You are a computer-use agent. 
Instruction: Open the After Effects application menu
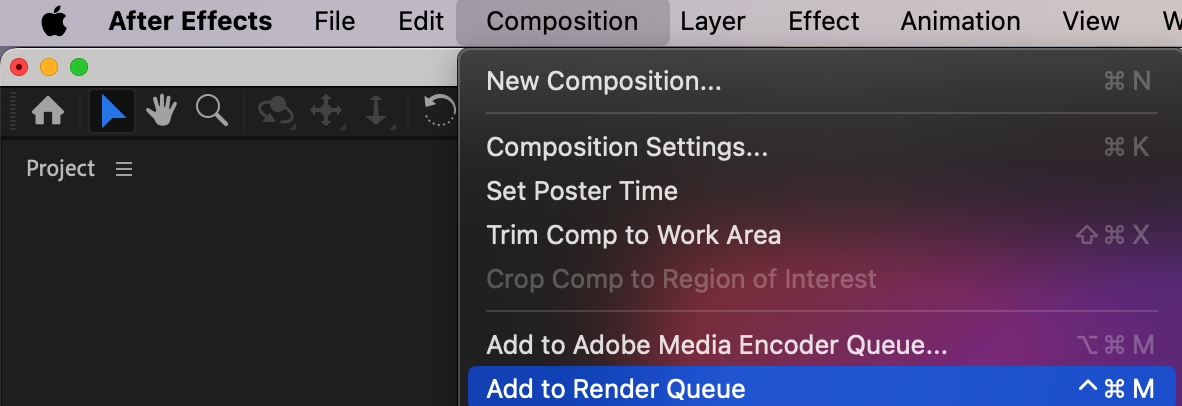(190, 21)
